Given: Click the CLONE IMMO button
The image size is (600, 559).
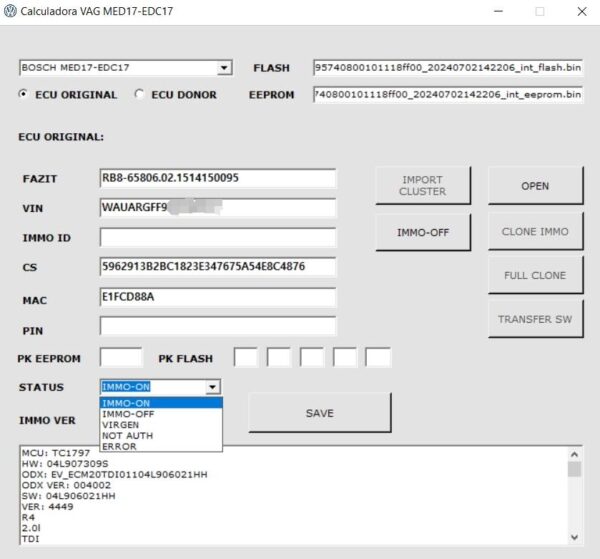Looking at the screenshot, I should click(535, 231).
